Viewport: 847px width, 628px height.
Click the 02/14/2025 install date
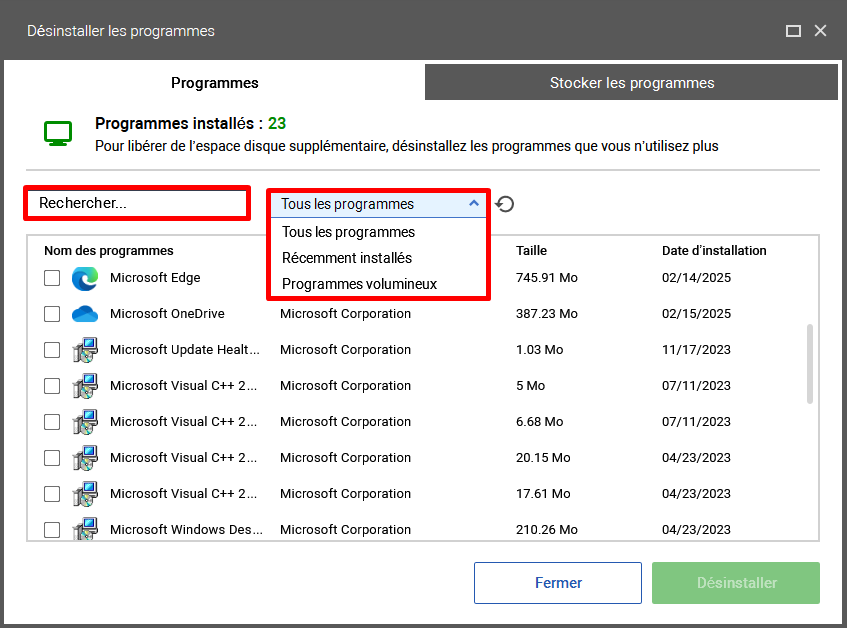pyautogui.click(x=696, y=278)
